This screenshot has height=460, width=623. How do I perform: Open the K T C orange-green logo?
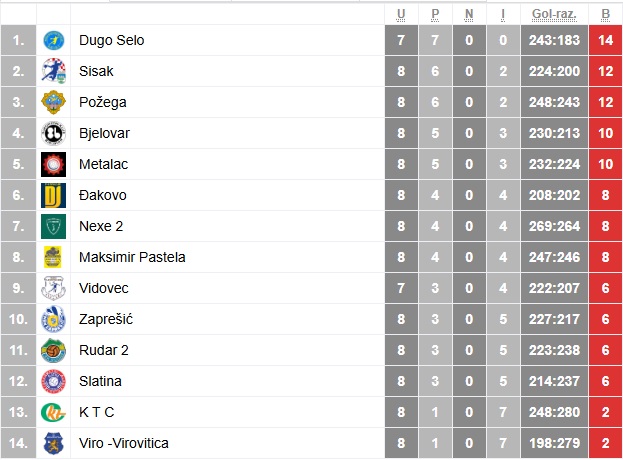(53, 412)
